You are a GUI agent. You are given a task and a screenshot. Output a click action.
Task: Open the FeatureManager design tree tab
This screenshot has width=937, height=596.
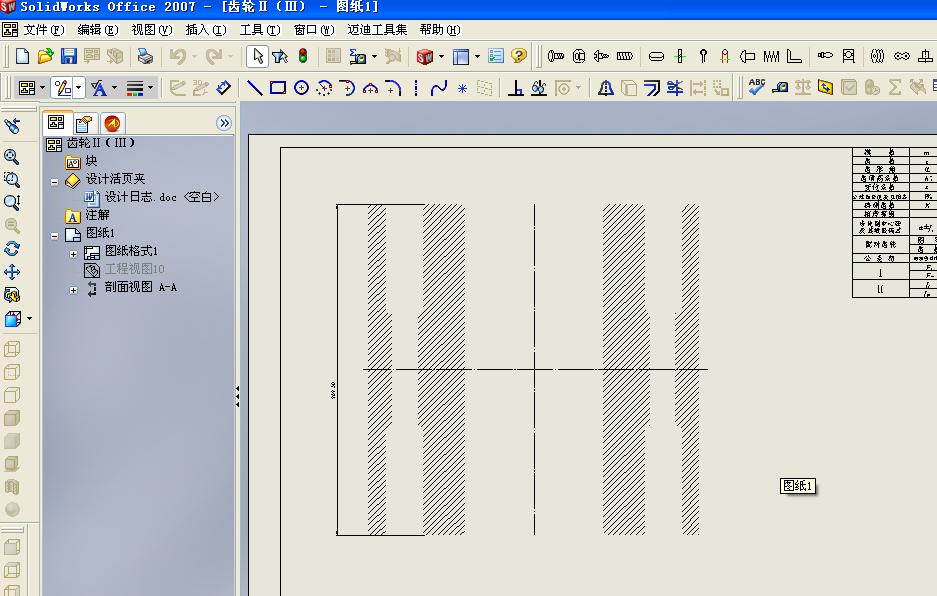pyautogui.click(x=57, y=123)
